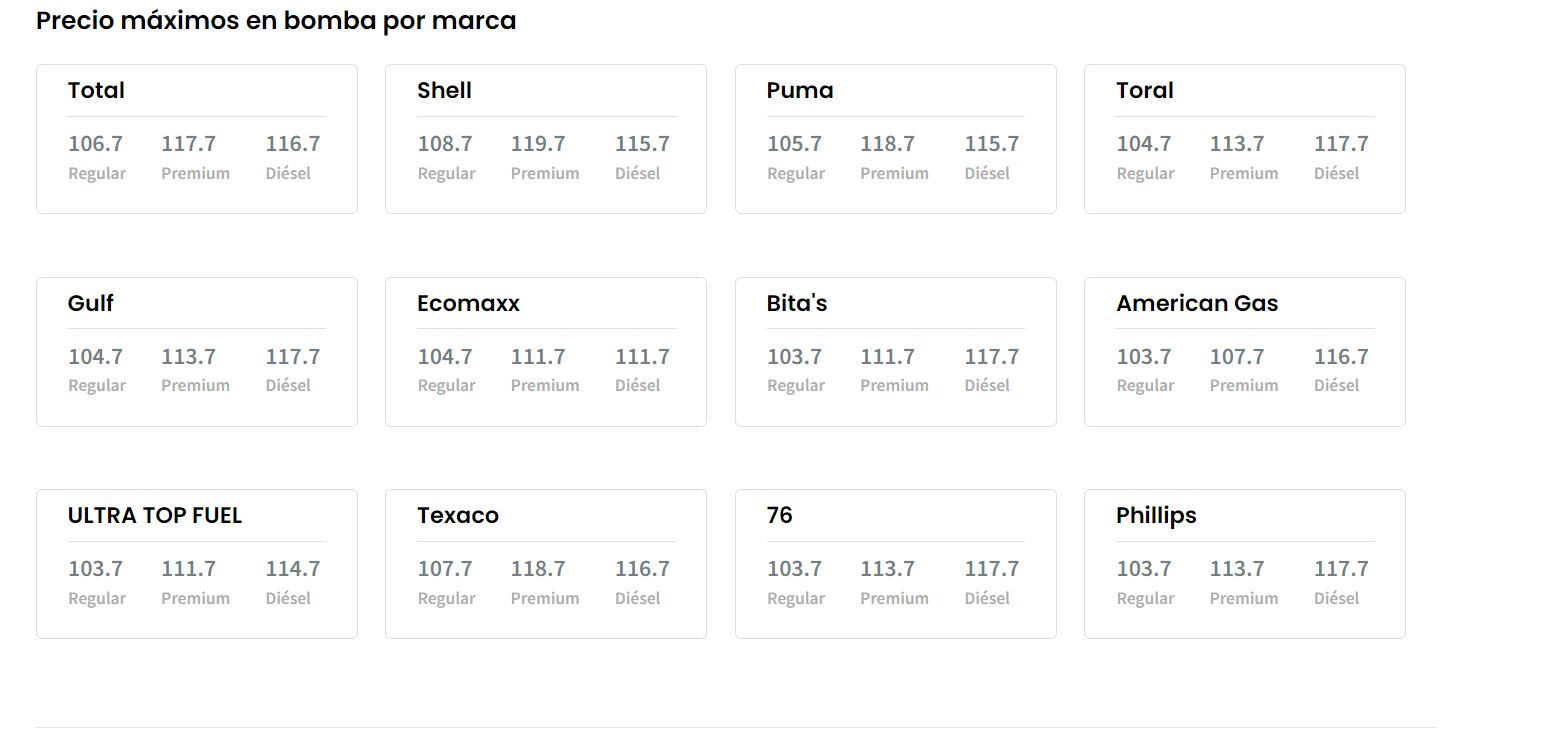This screenshot has width=1545, height=734.
Task: Select the Premium price under Bita's
Action: (x=887, y=356)
